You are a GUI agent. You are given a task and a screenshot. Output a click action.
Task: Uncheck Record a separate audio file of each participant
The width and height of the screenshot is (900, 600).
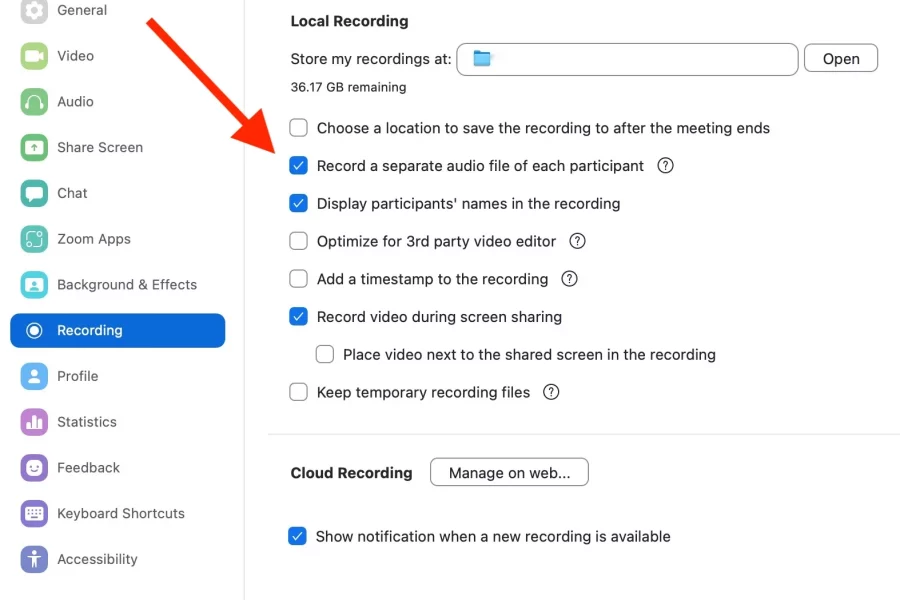coord(298,165)
